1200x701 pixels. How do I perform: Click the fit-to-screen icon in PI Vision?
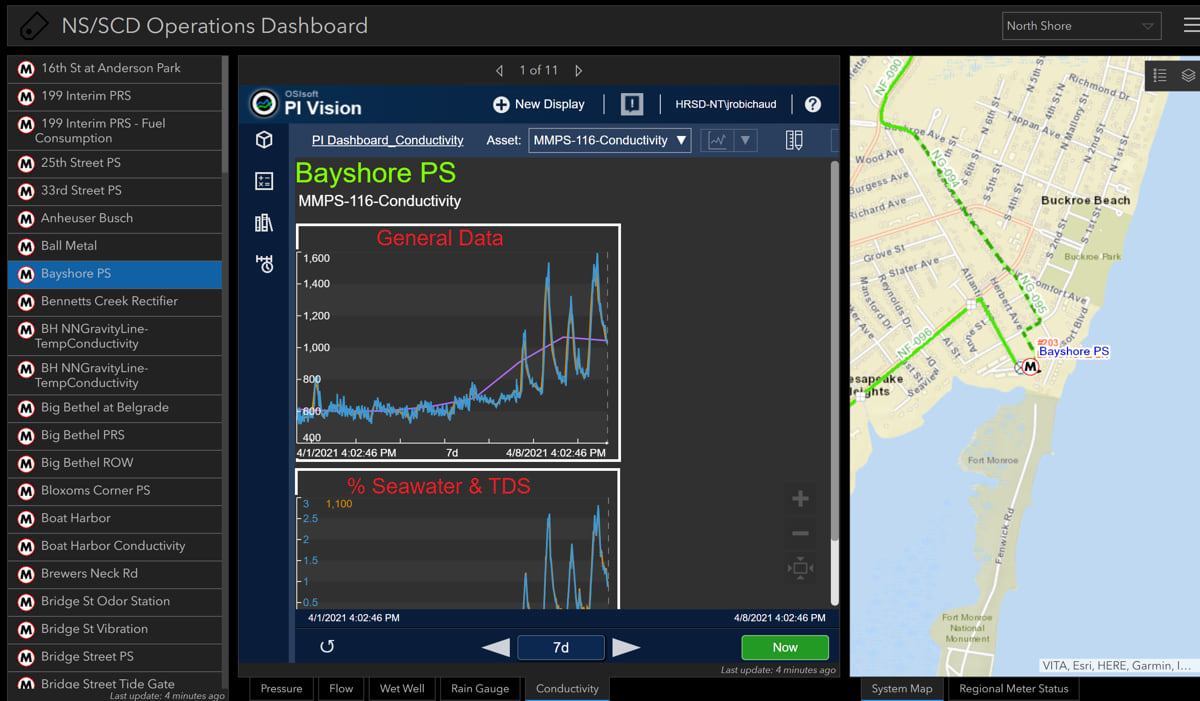[800, 569]
